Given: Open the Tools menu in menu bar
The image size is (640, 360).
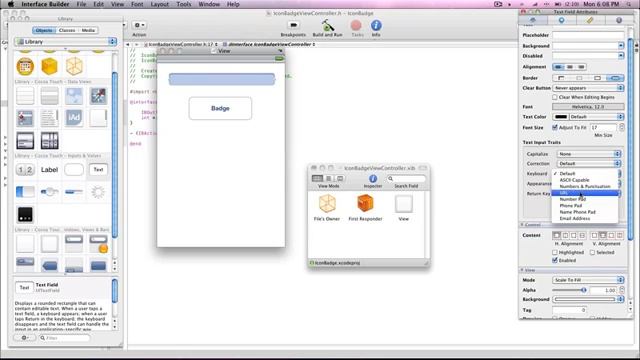Looking at the screenshot, I should click(x=184, y=4).
